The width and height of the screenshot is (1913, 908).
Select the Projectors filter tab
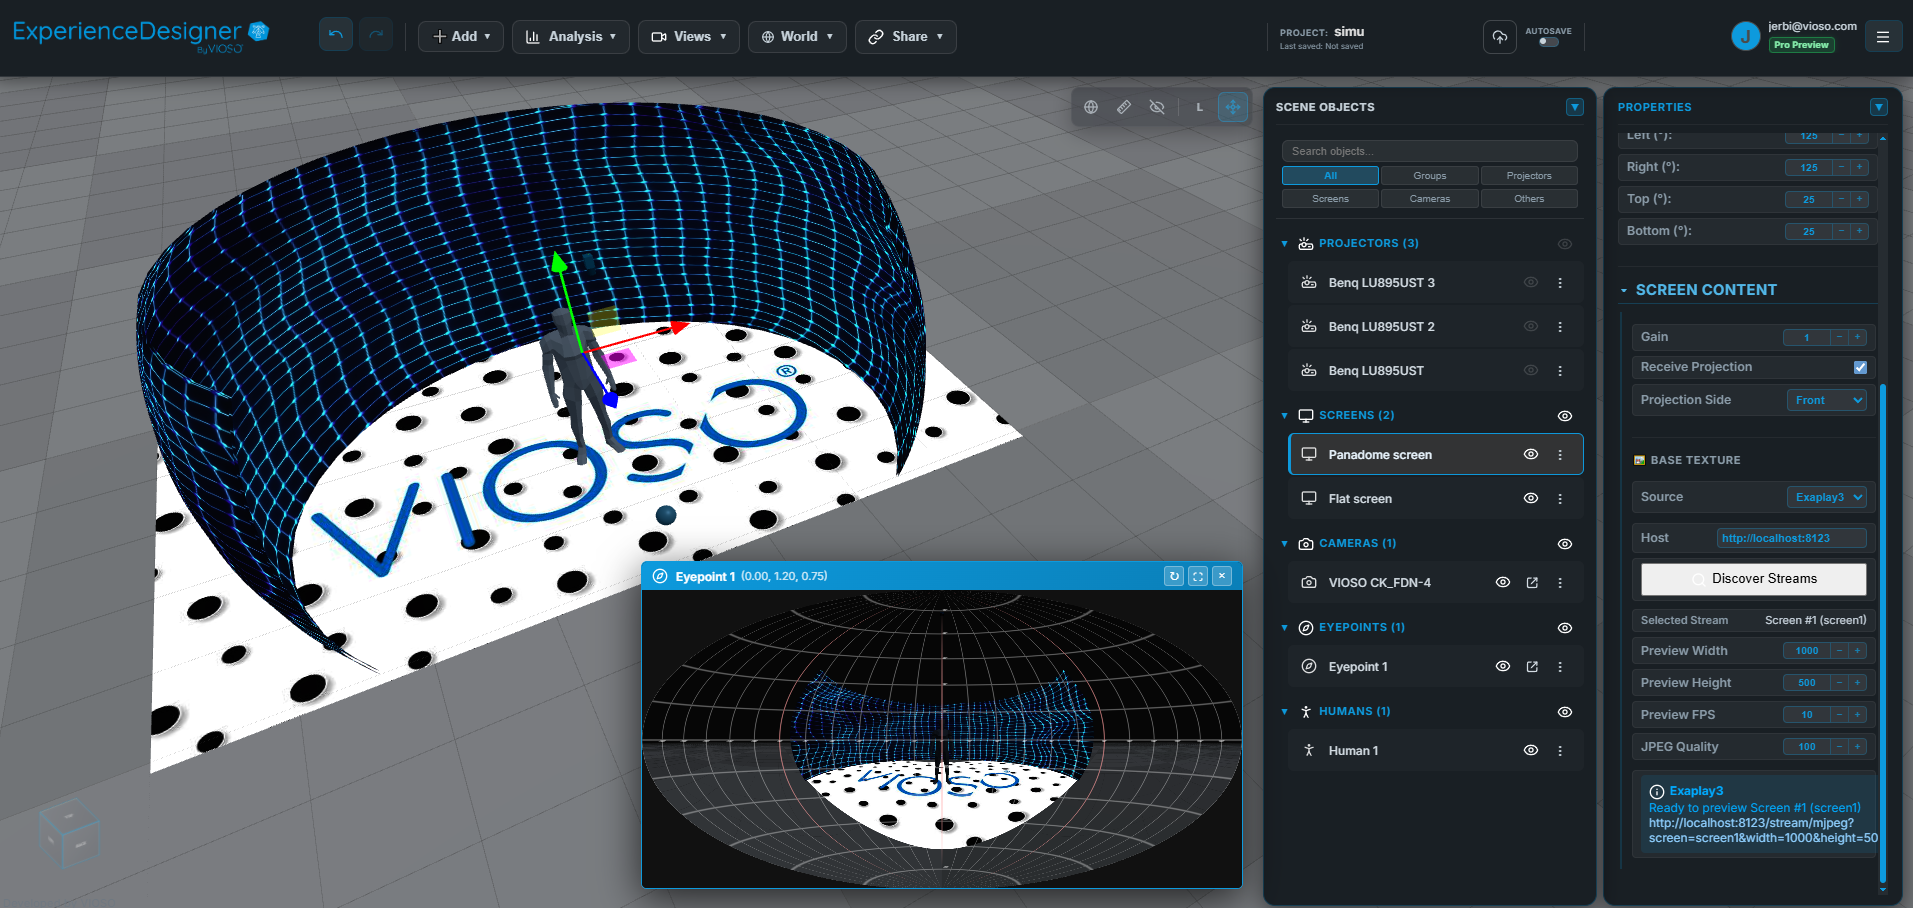pyautogui.click(x=1529, y=176)
